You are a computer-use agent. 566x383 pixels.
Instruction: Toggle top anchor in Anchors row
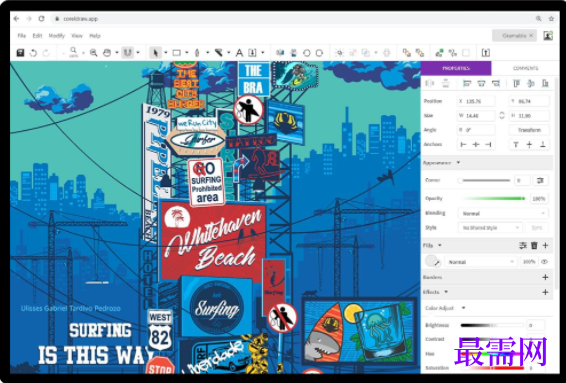click(x=516, y=144)
